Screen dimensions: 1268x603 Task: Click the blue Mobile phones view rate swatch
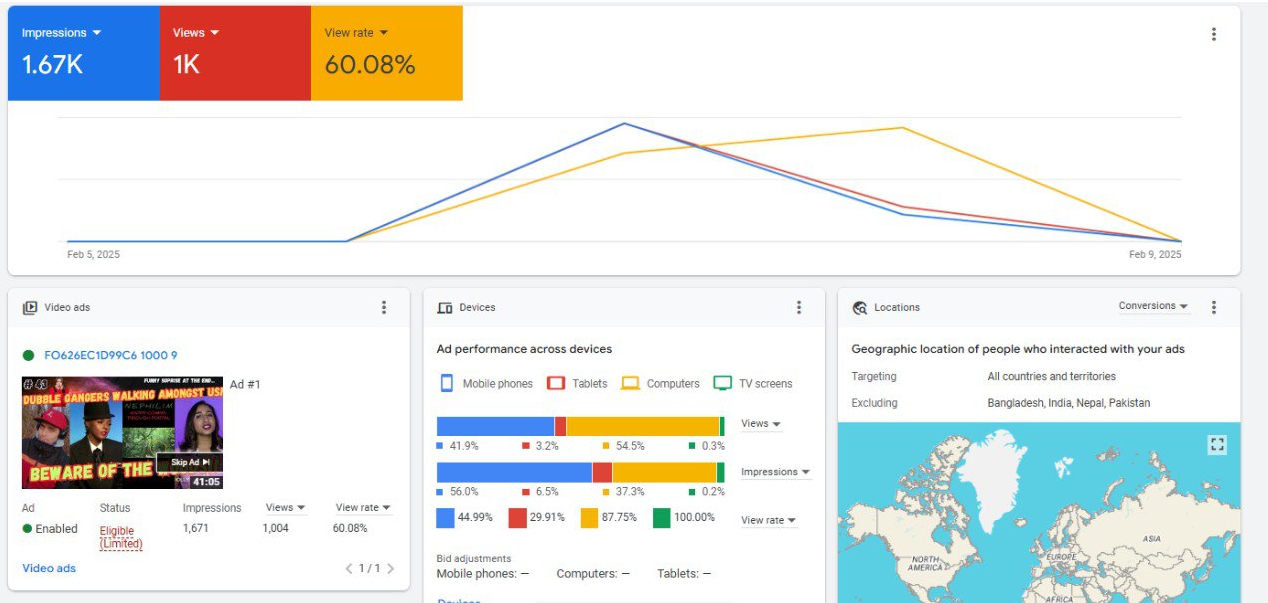446,518
